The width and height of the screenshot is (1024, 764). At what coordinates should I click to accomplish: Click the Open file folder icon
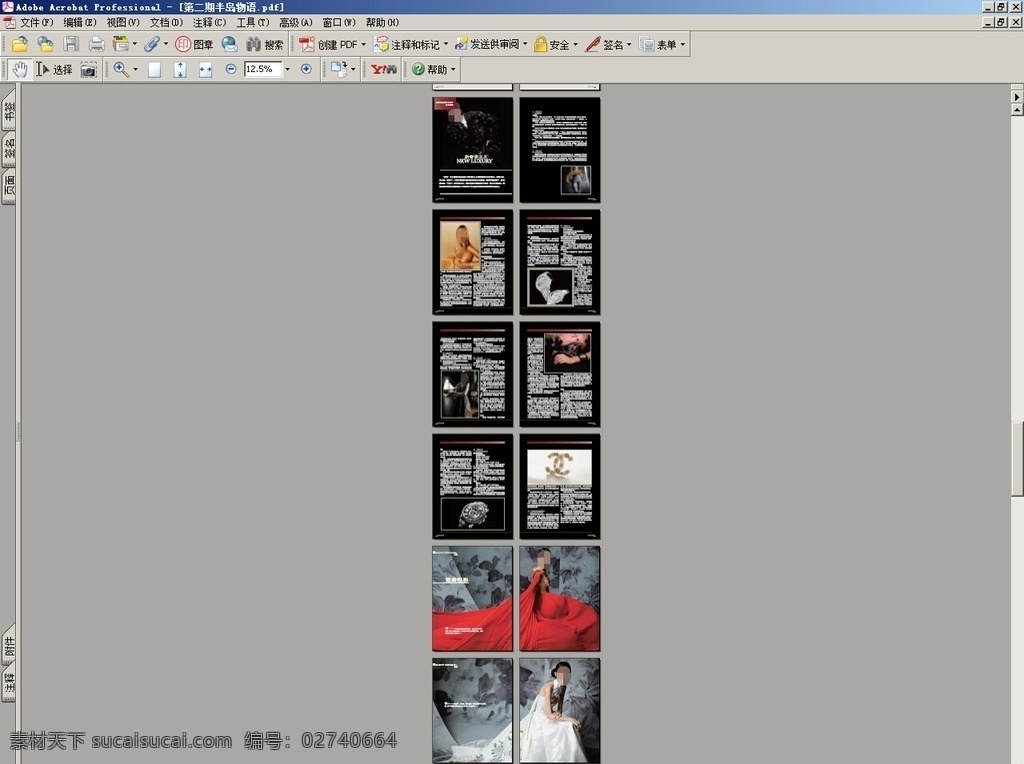pyautogui.click(x=20, y=44)
